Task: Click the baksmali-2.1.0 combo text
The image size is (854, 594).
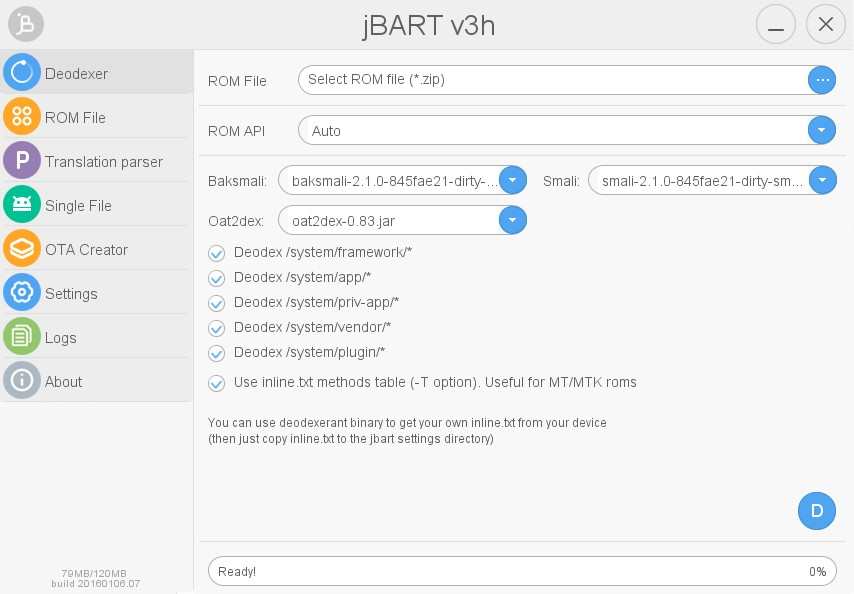Action: pos(394,181)
